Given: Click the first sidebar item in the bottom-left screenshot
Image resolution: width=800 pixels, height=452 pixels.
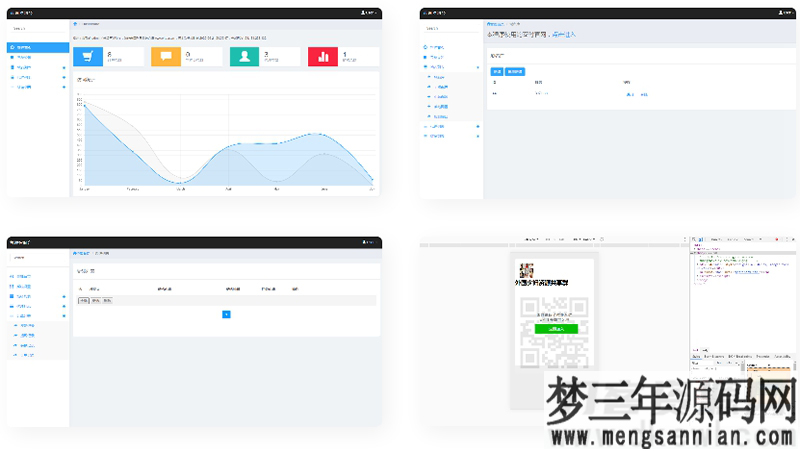Looking at the screenshot, I should [x=21, y=277].
